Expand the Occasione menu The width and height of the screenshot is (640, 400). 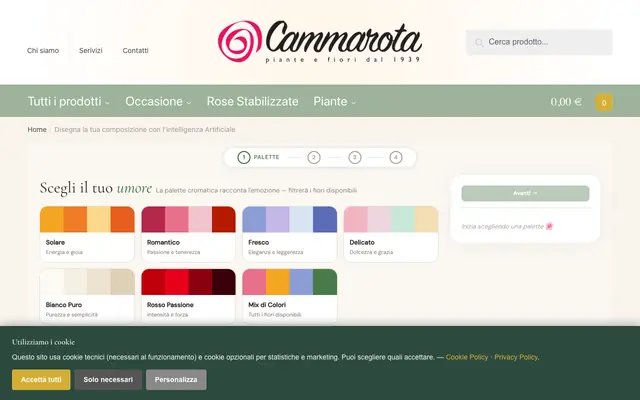pos(158,101)
